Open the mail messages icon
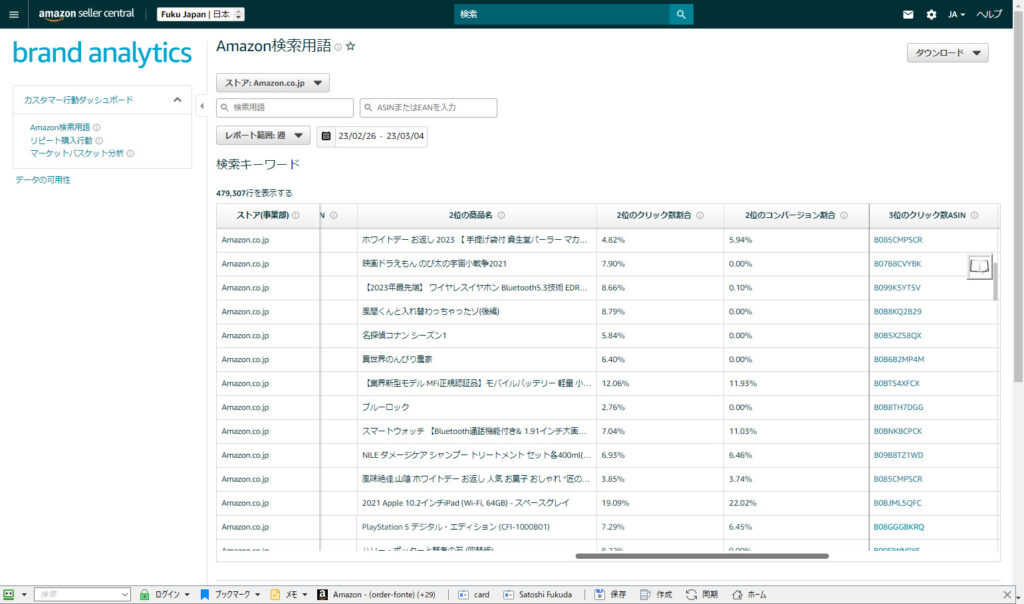This screenshot has height=604, width=1024. pyautogui.click(x=908, y=14)
